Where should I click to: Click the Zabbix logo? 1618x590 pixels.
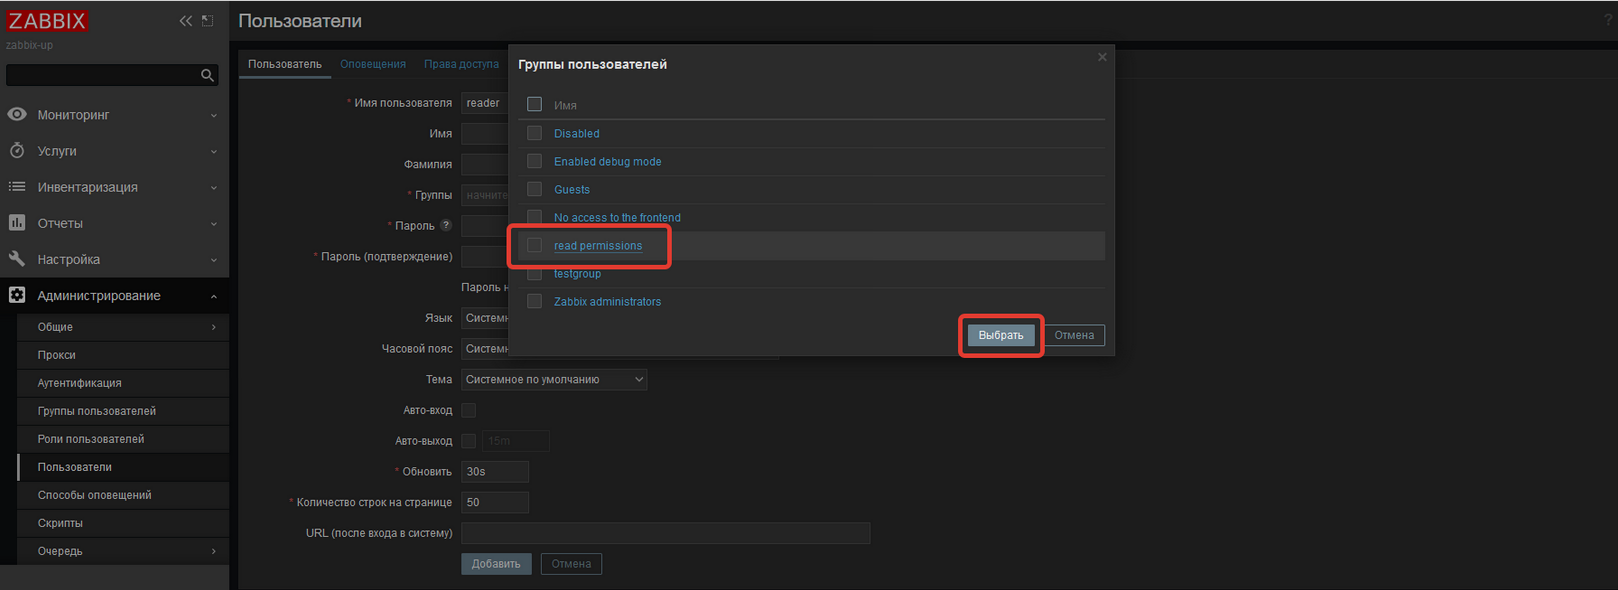(47, 20)
